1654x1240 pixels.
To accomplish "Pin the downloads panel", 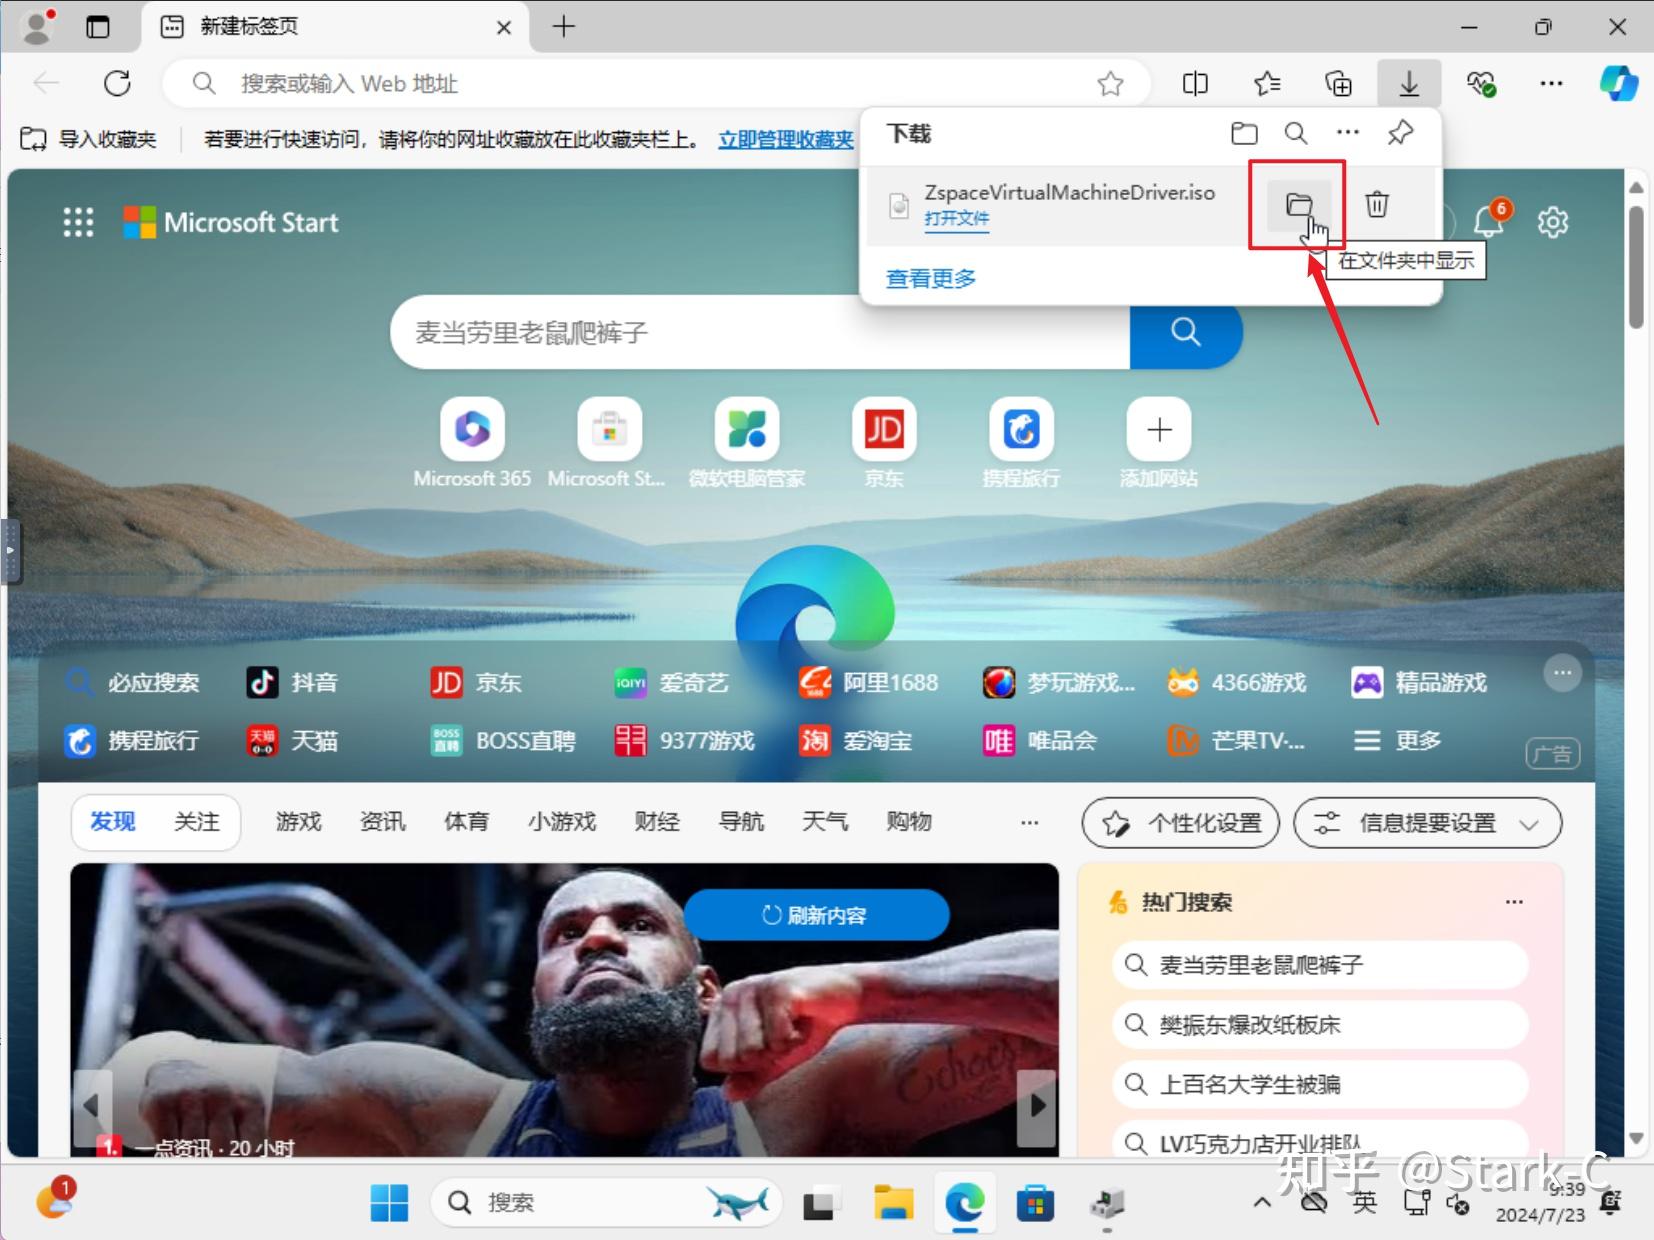I will (x=1400, y=133).
